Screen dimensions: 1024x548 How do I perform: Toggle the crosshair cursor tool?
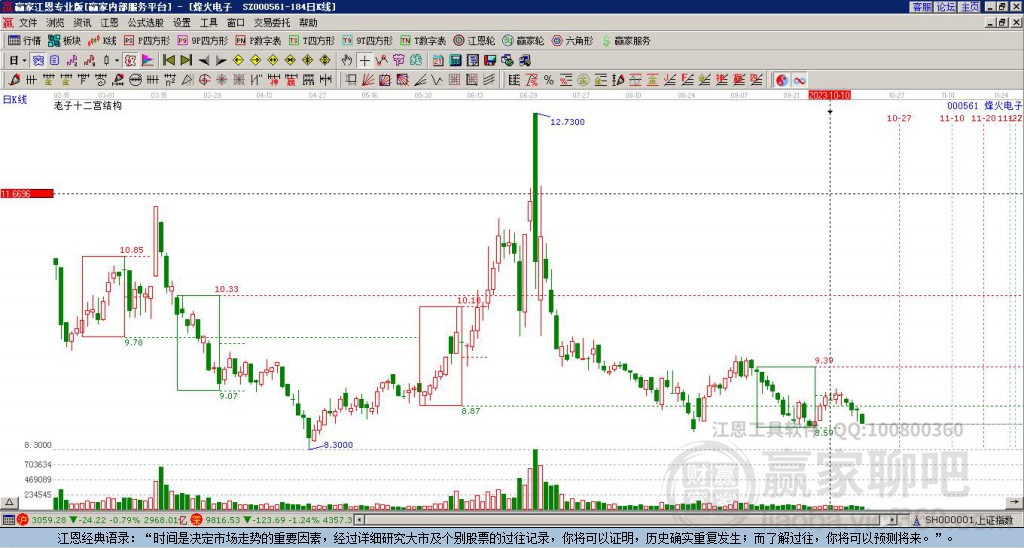coord(364,61)
